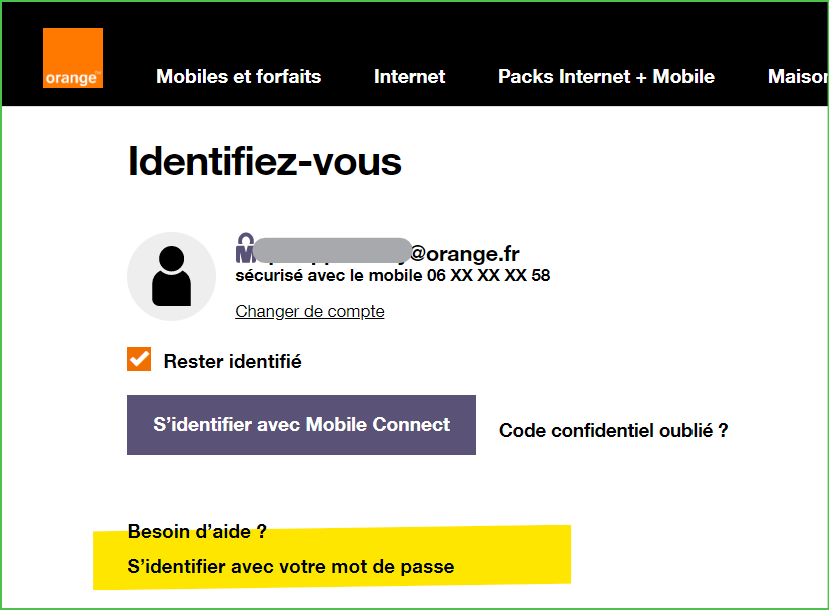Click Code confidentiel oublié ? link
The image size is (829, 610).
[x=613, y=431]
